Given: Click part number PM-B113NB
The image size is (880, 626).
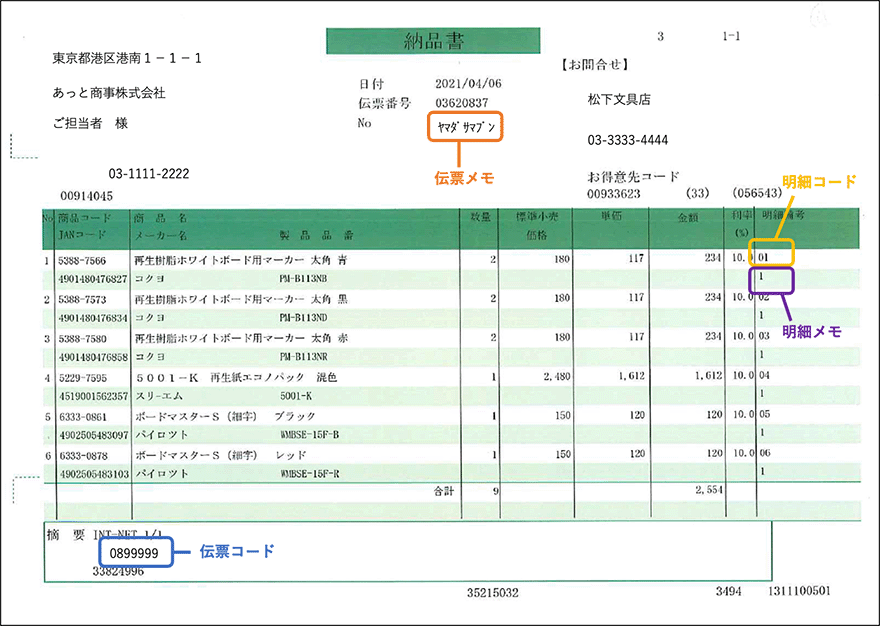Looking at the screenshot, I should pyautogui.click(x=303, y=279).
